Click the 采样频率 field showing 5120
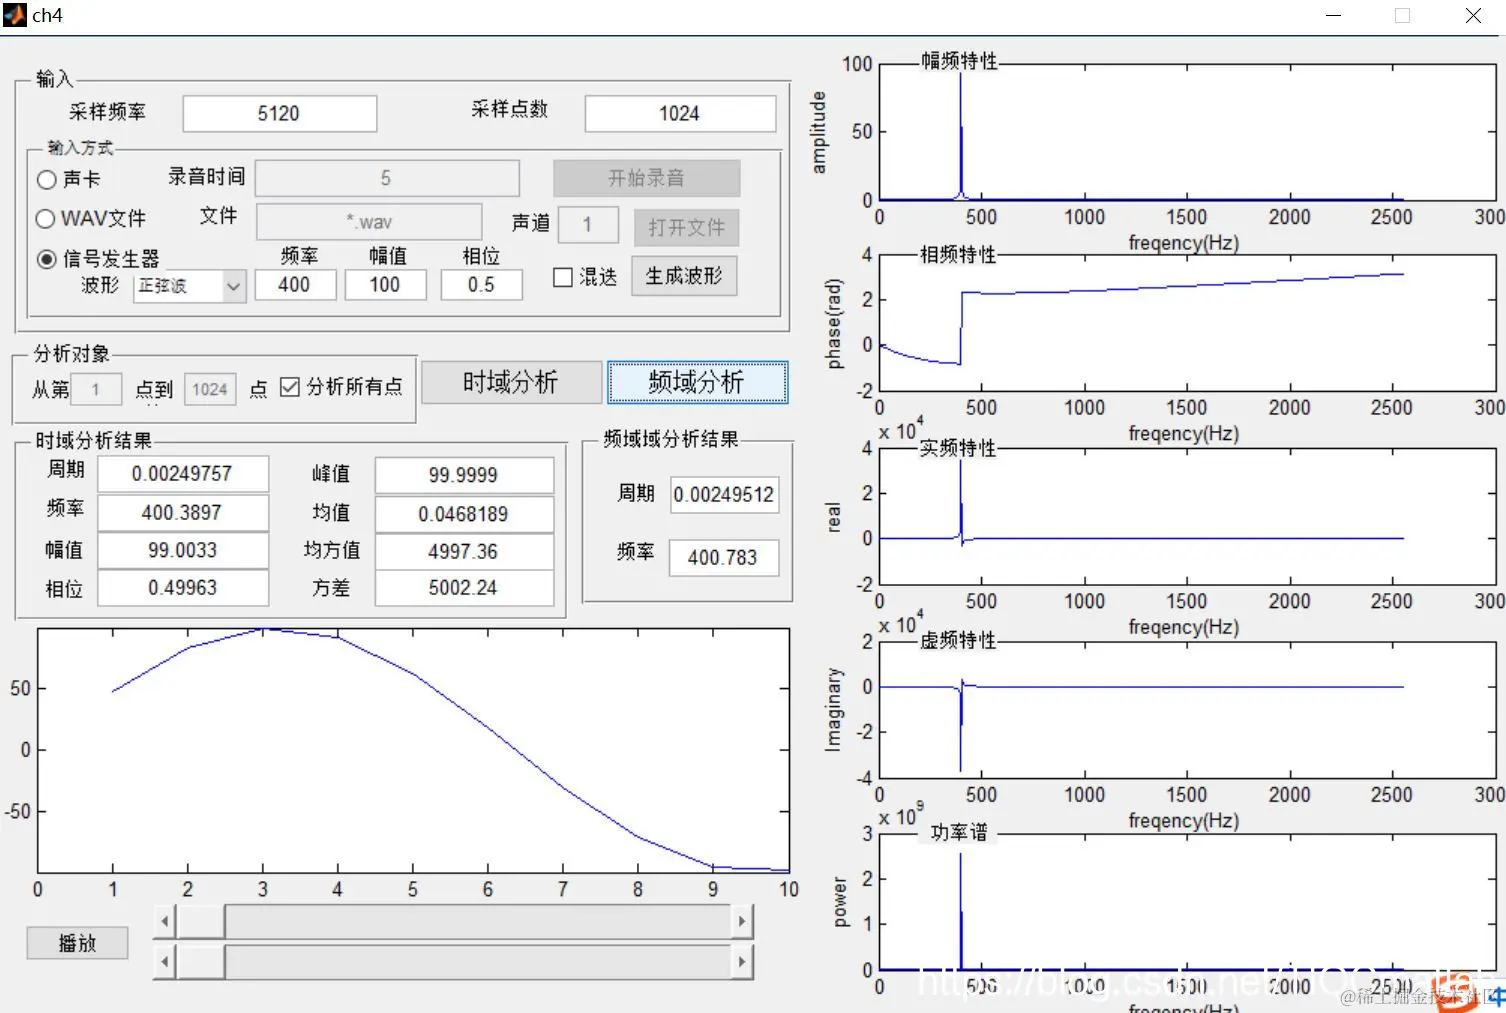 [x=279, y=113]
